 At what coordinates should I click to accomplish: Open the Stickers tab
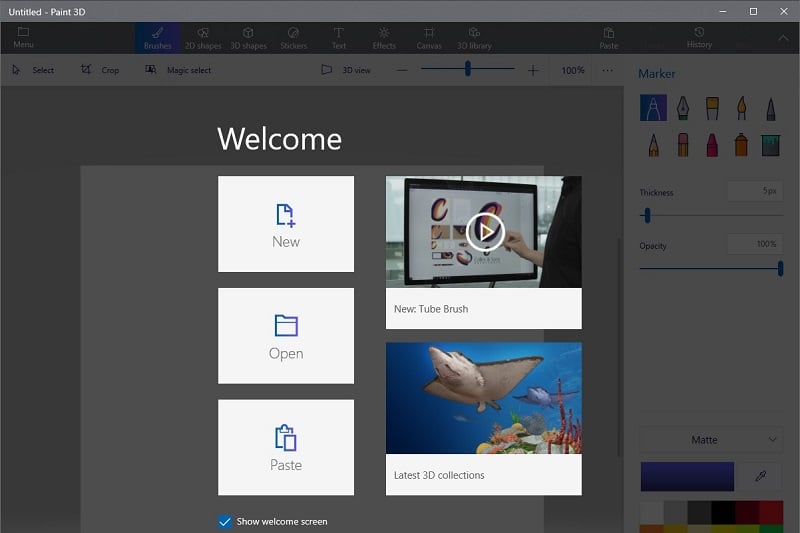click(293, 38)
